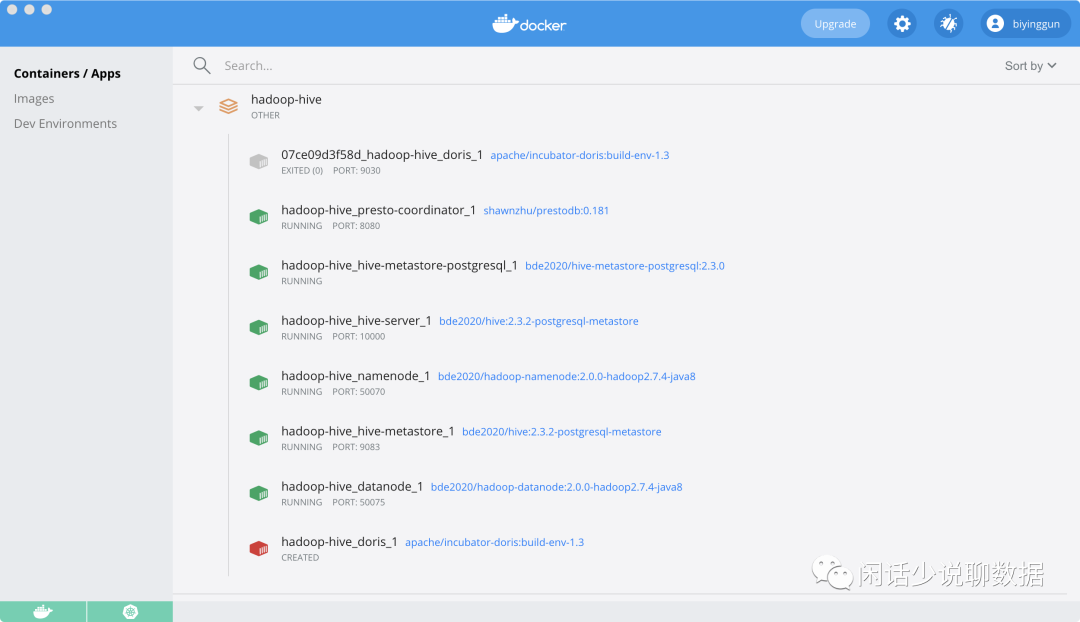Image resolution: width=1080 pixels, height=622 pixels.
Task: Click the green container icon of hive-metastore_1
Action: [259, 437]
